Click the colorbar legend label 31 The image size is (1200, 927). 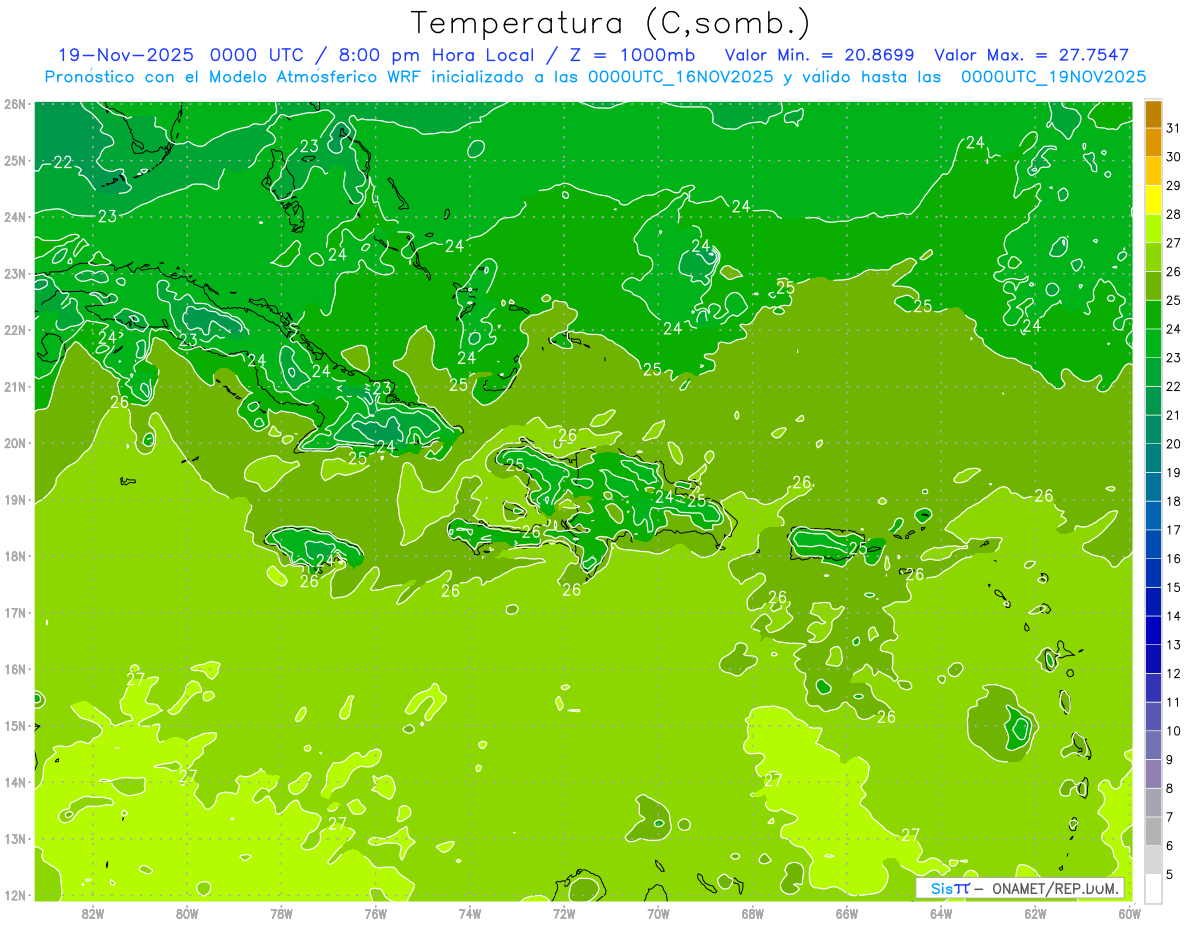1172,128
